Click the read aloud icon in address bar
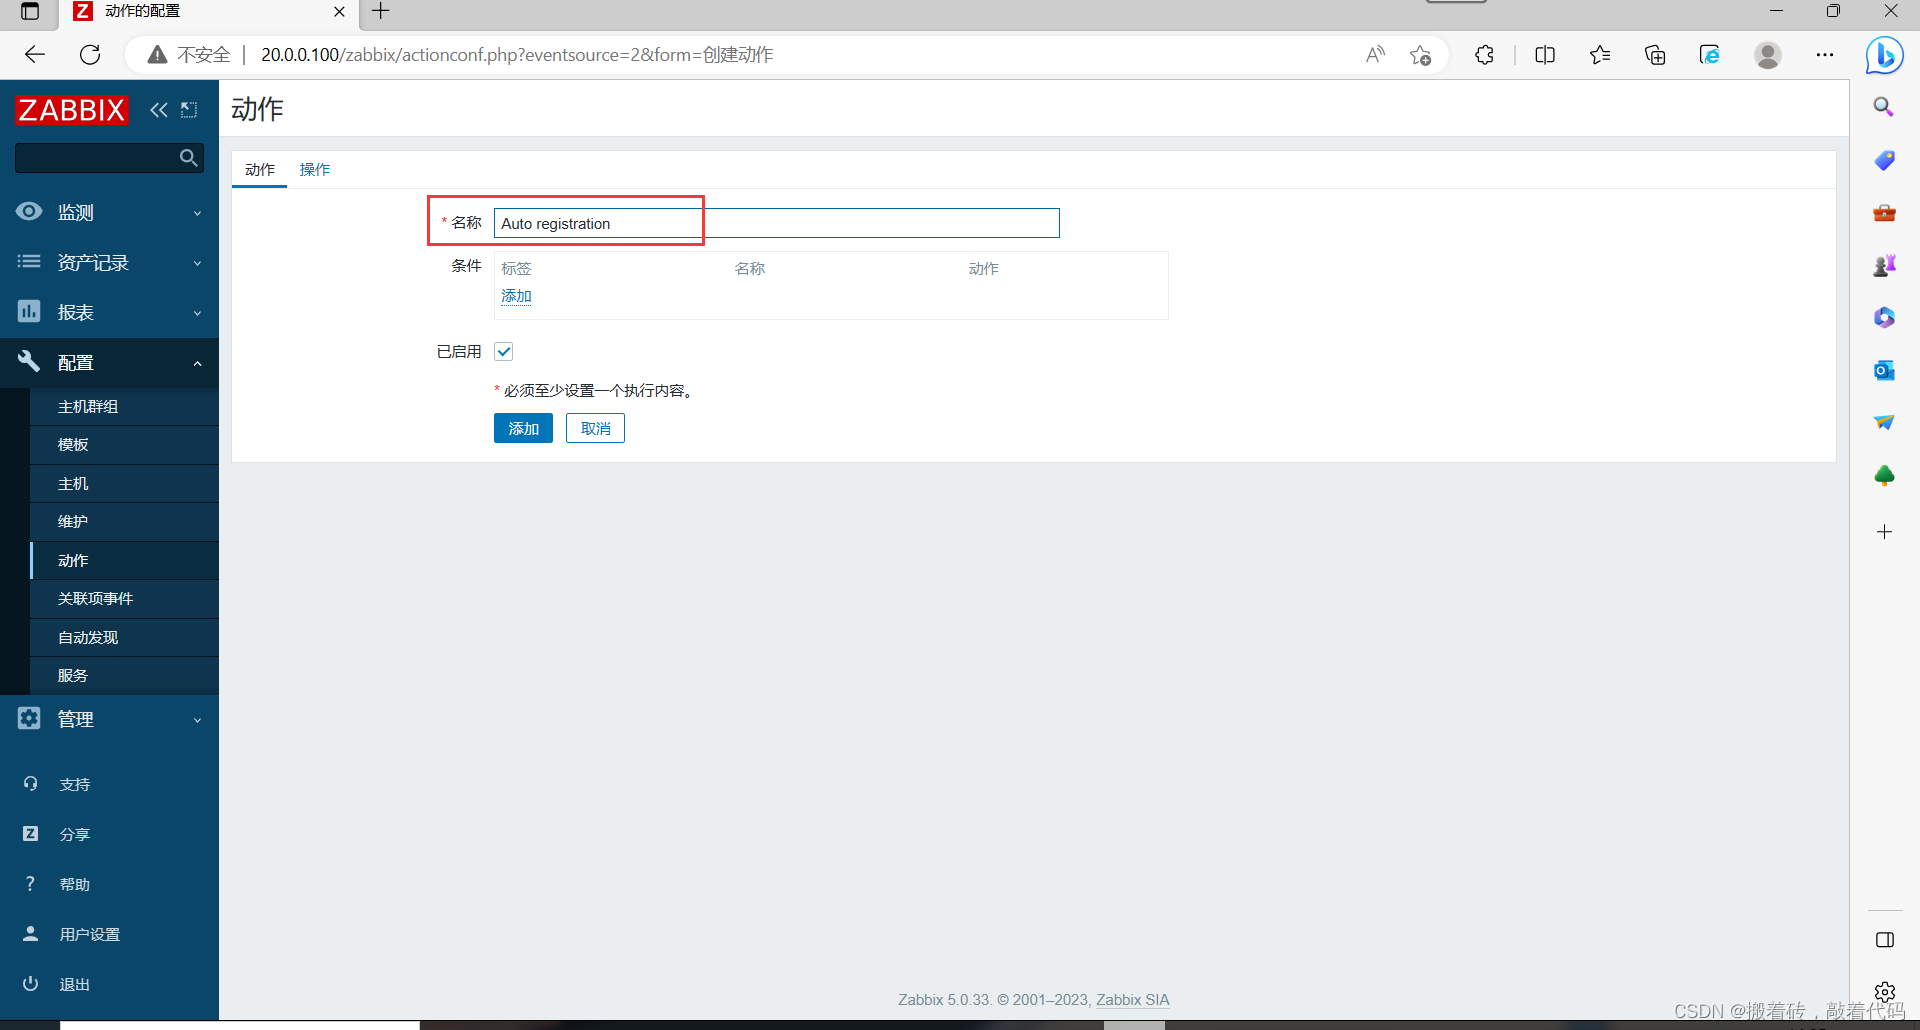The height and width of the screenshot is (1030, 1920). click(1376, 55)
